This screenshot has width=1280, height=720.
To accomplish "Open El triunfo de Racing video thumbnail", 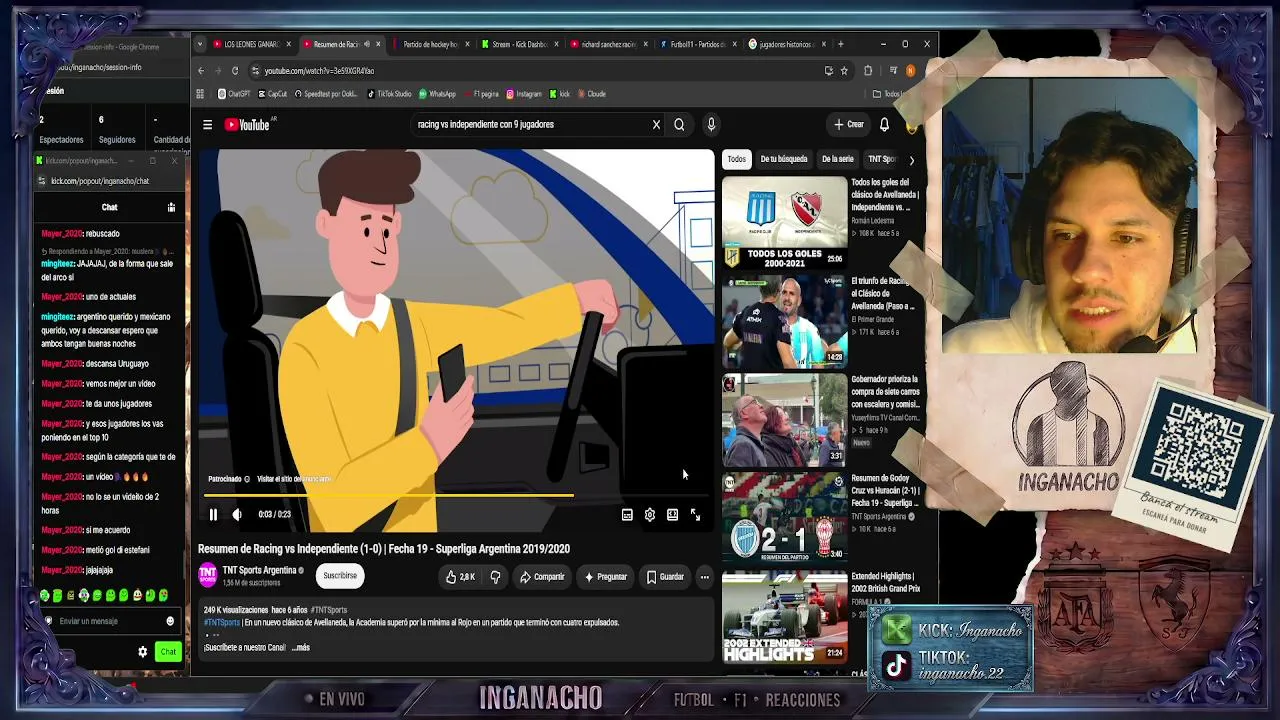I will coord(784,321).
